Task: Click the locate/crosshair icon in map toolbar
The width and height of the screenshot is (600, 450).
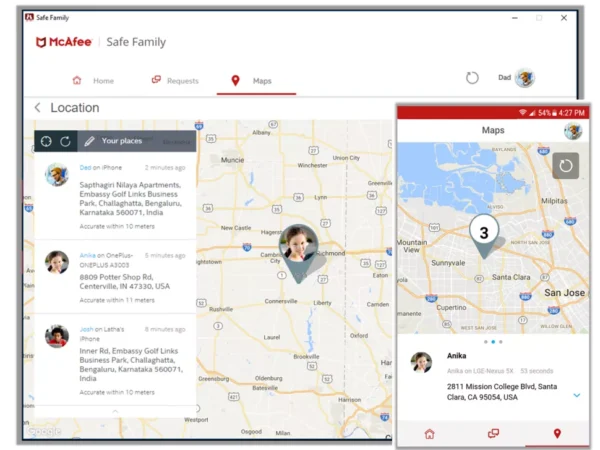Action: (x=47, y=141)
